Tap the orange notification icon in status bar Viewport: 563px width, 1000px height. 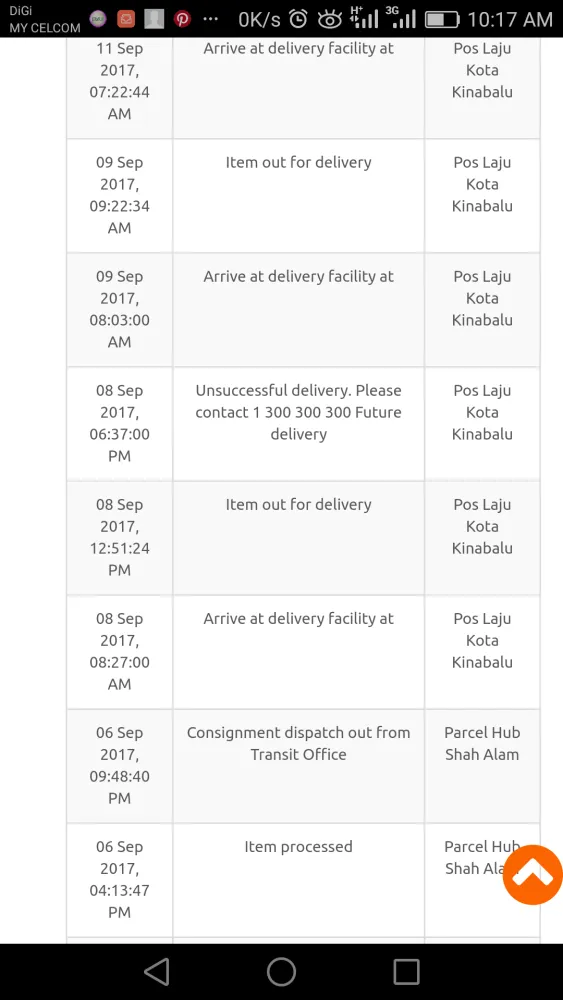click(126, 19)
